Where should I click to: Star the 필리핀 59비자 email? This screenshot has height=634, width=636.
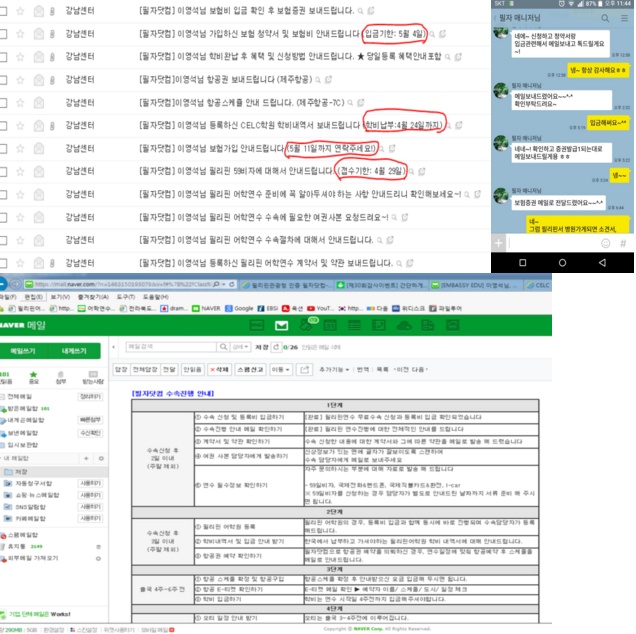coord(20,172)
